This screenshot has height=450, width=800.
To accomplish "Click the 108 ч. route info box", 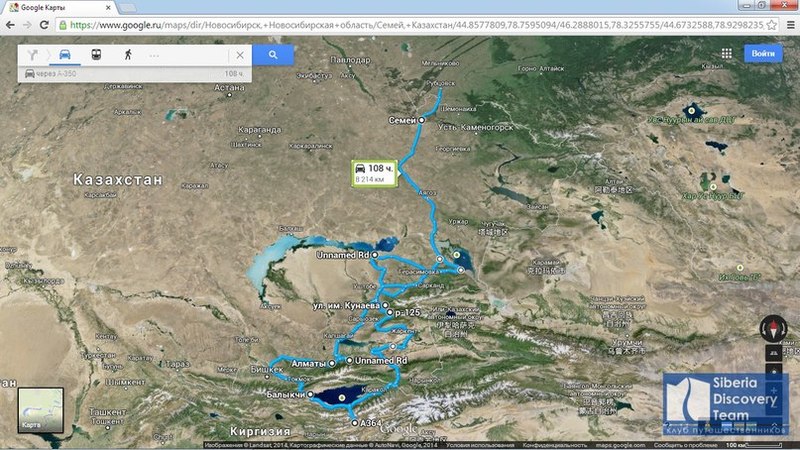I will pos(374,173).
